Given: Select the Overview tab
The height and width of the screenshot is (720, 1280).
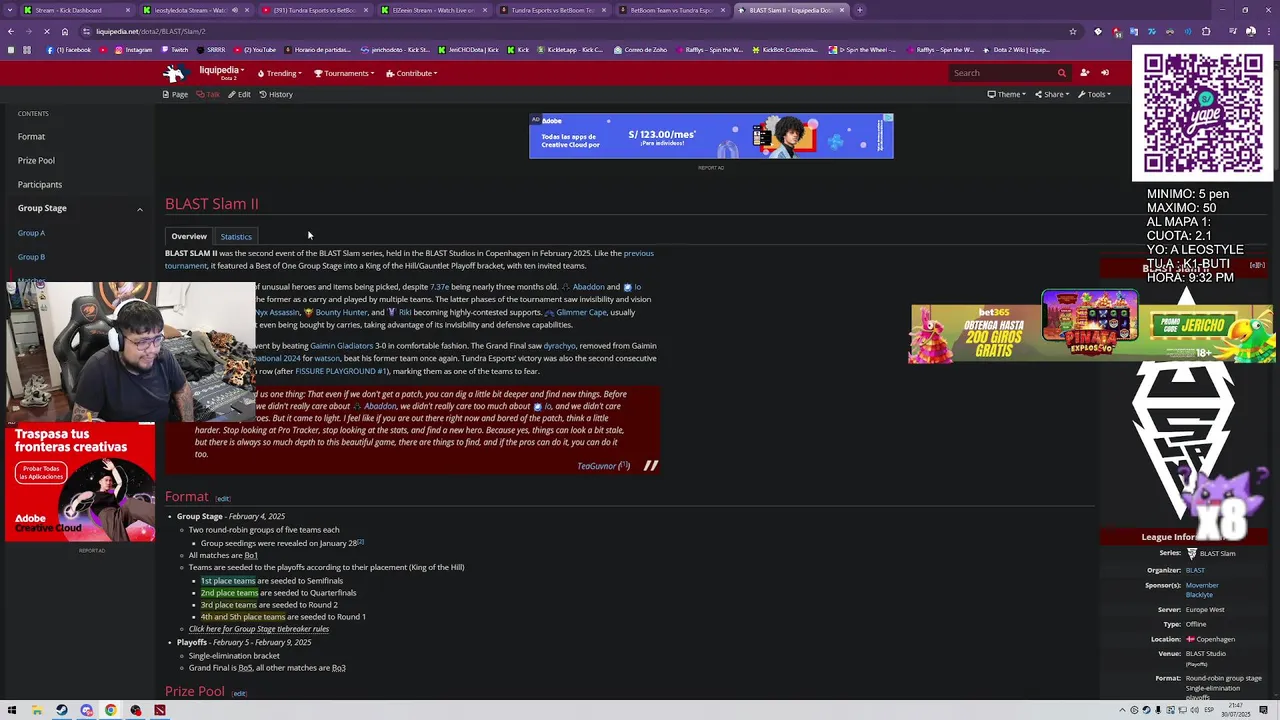Looking at the screenshot, I should (189, 237).
